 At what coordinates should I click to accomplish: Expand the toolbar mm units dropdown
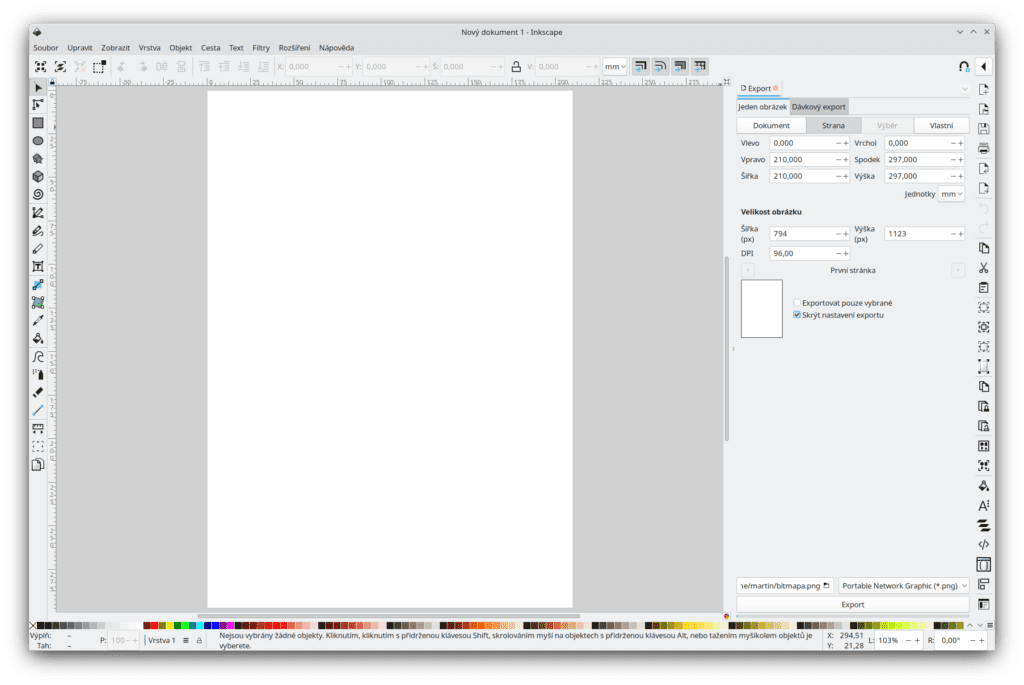tap(615, 67)
